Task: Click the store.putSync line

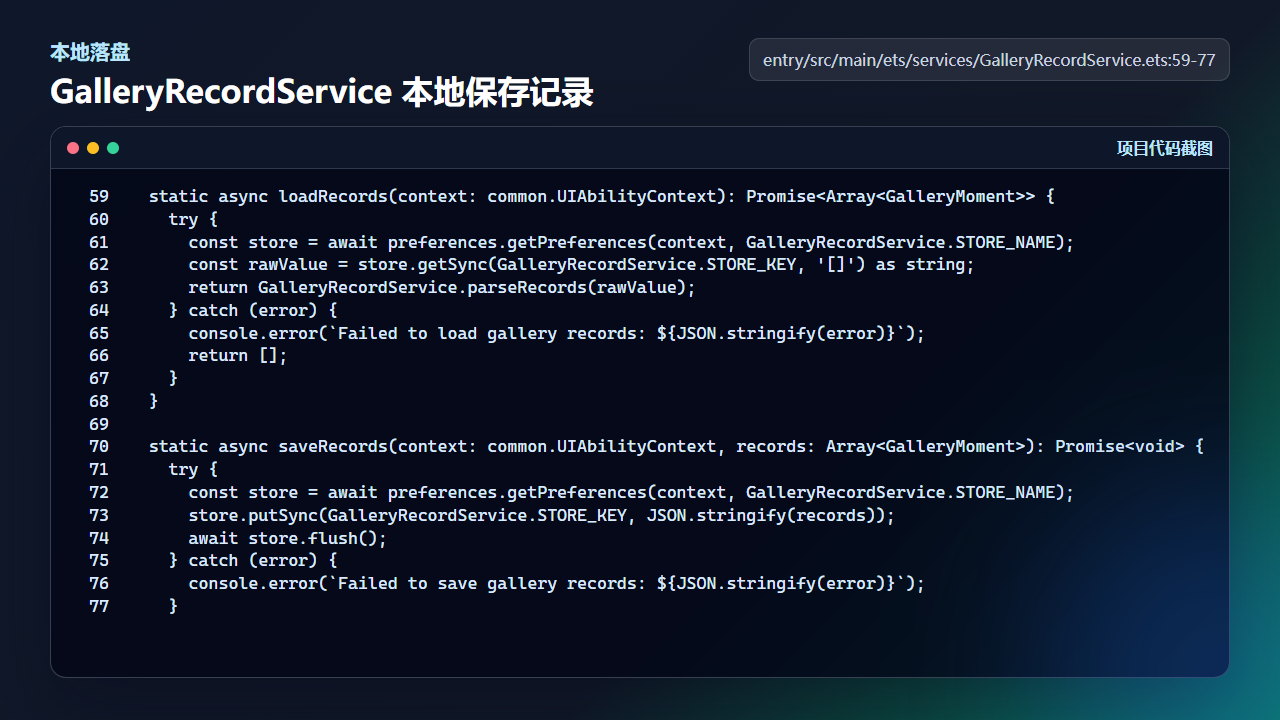Action: tap(542, 515)
